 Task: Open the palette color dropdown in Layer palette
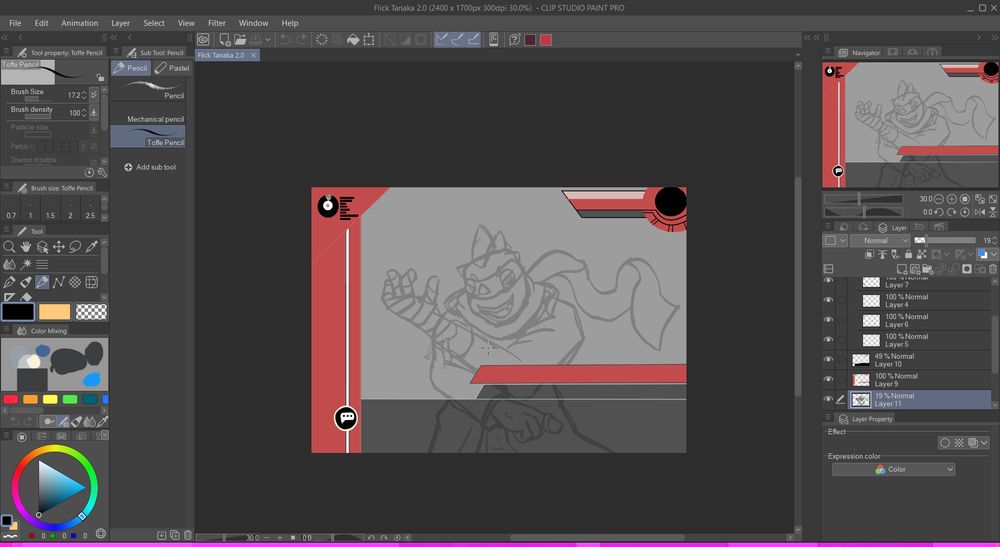pos(834,240)
